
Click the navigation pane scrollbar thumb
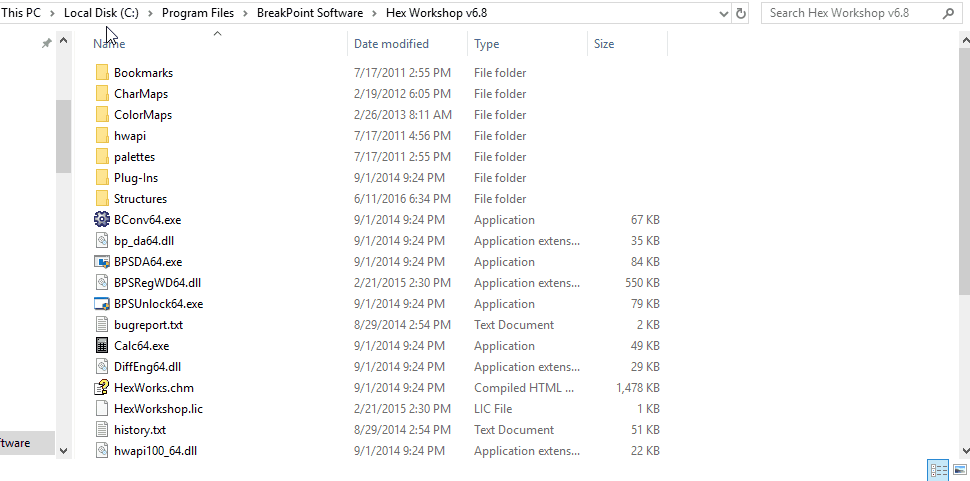point(64,137)
